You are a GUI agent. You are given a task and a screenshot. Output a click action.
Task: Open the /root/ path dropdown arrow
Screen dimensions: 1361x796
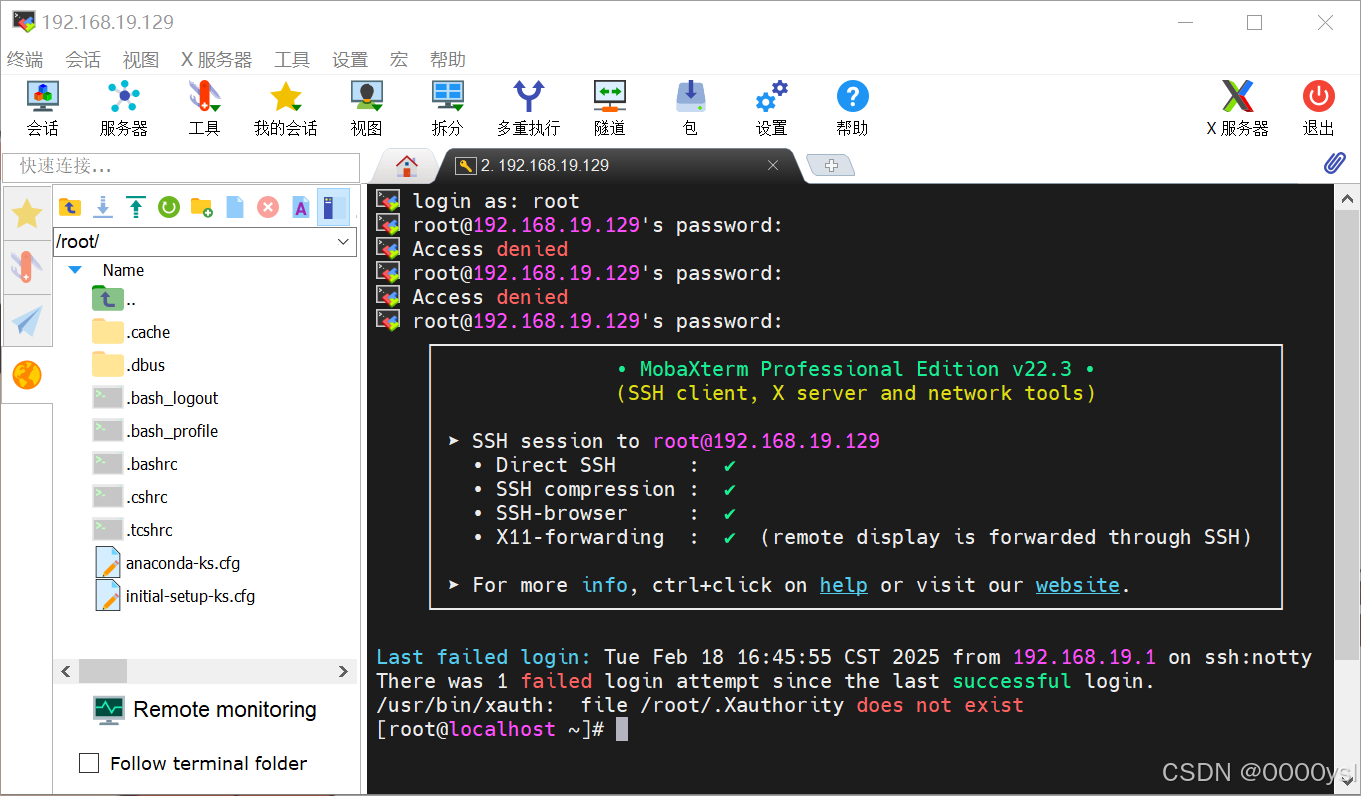click(344, 241)
